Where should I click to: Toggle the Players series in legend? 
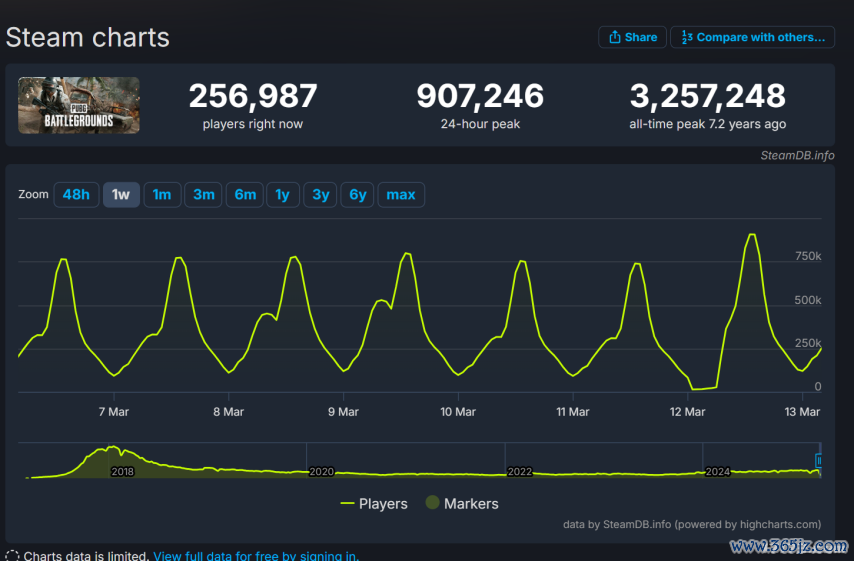click(x=374, y=503)
